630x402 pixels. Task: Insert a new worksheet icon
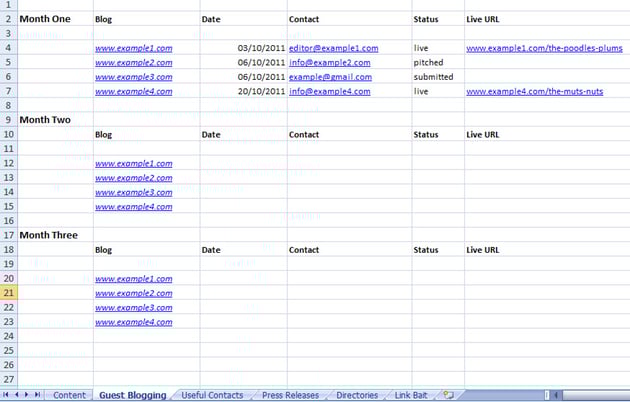(x=448, y=395)
